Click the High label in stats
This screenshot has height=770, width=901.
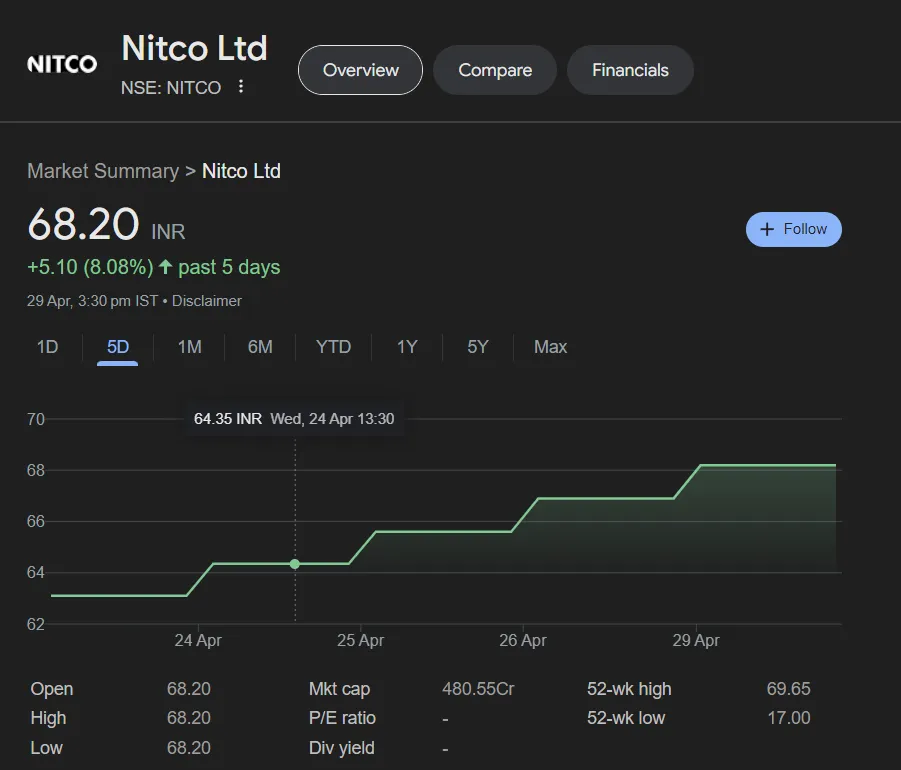point(48,718)
